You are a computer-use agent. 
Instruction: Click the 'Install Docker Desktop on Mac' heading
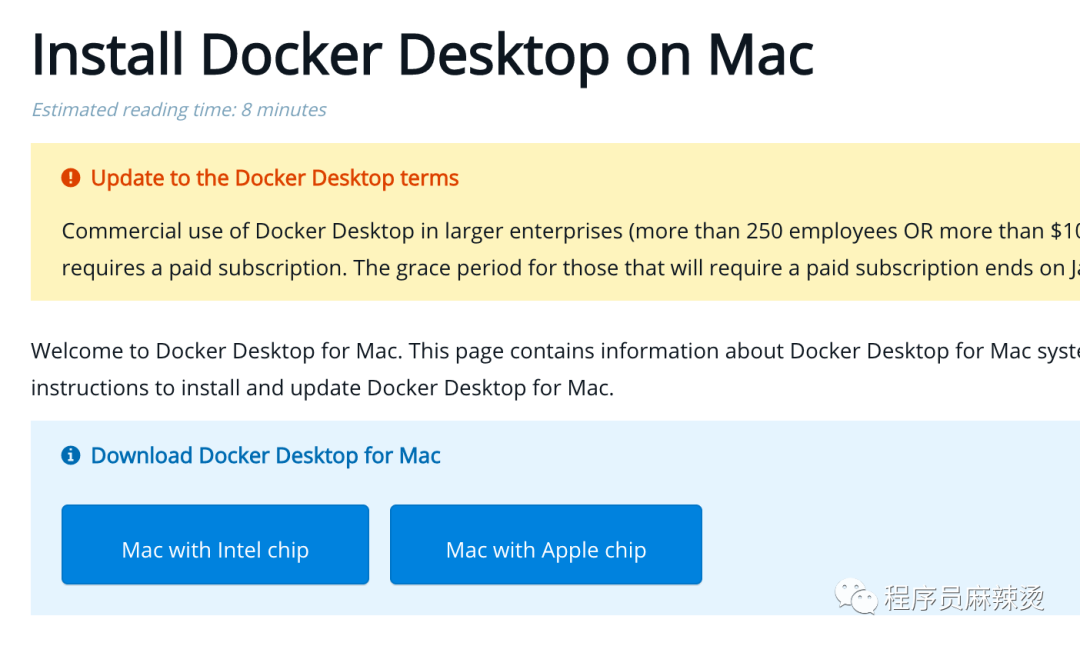pos(422,54)
